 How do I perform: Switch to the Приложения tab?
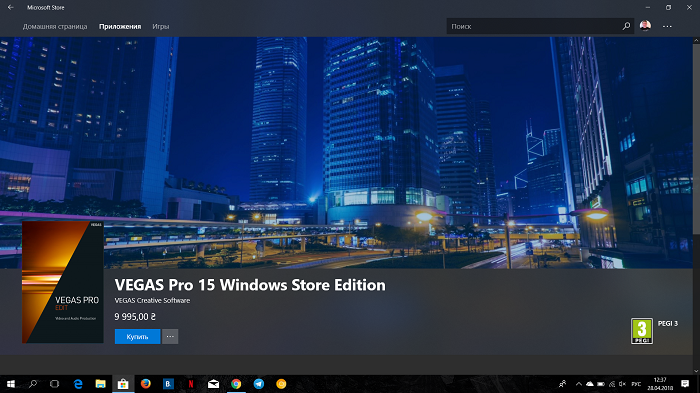click(120, 27)
